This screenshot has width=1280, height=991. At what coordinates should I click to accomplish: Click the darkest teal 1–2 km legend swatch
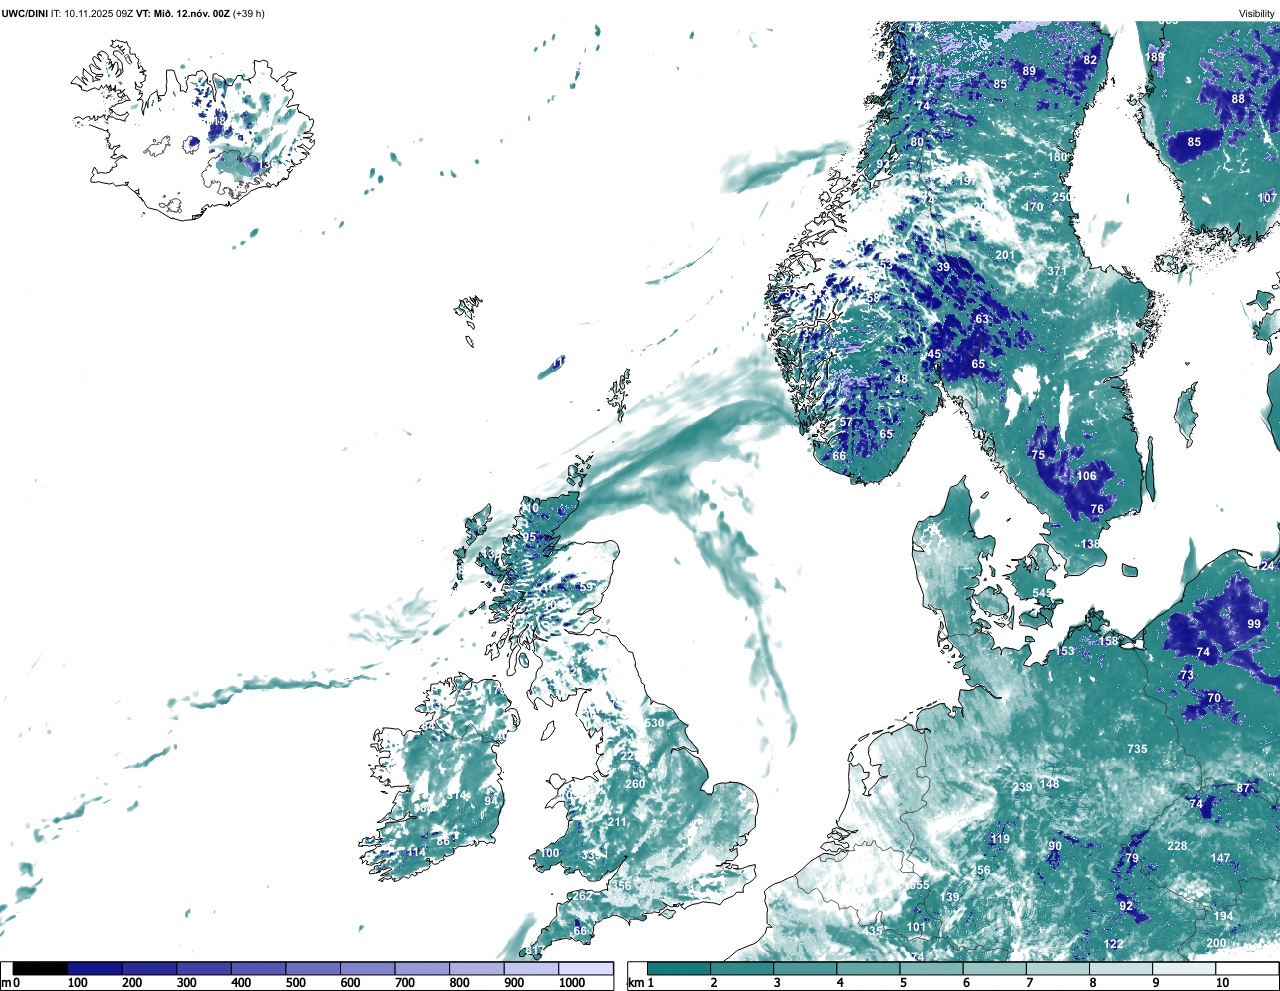click(x=679, y=968)
